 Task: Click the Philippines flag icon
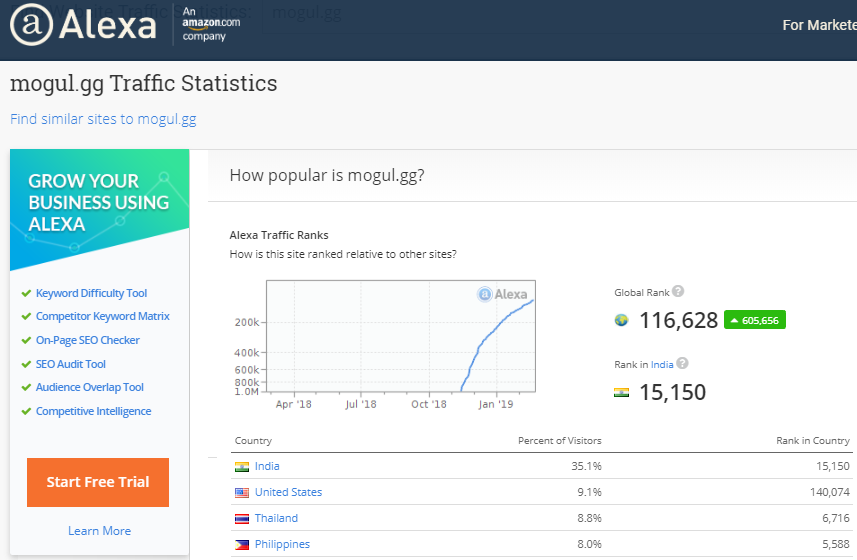click(242, 545)
